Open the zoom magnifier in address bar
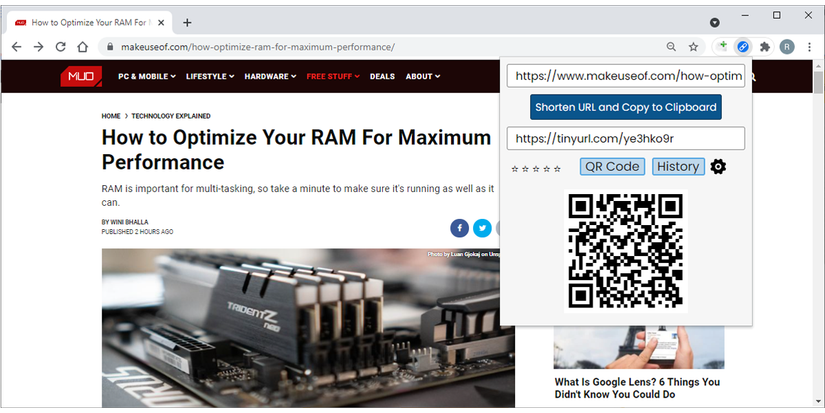The height and width of the screenshot is (413, 825). (671, 47)
